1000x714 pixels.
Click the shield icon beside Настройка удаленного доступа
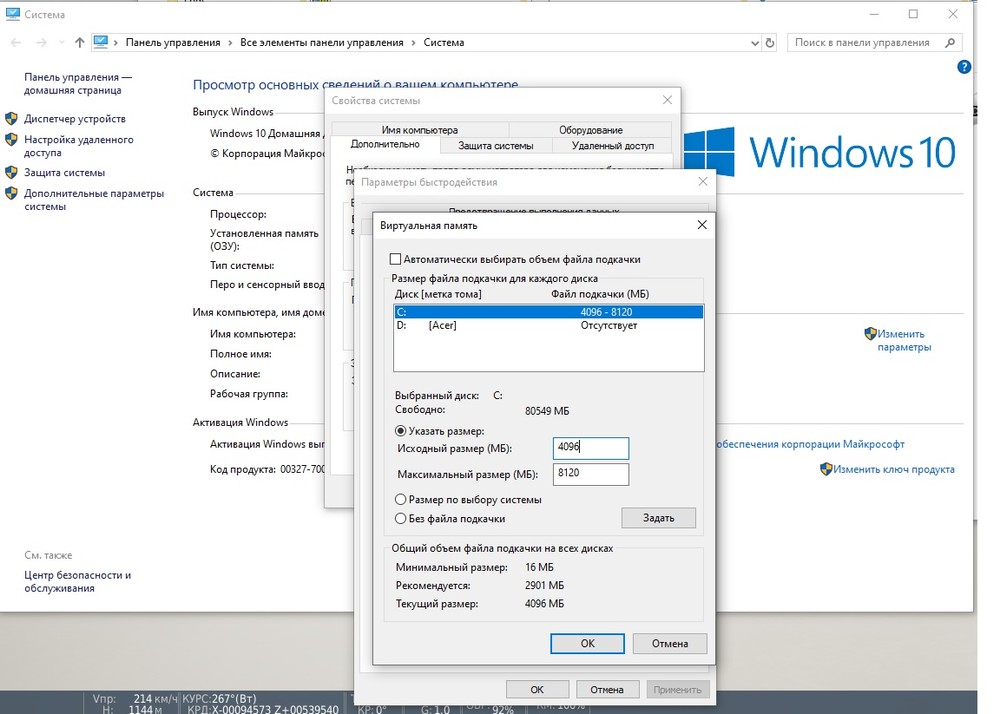pos(11,140)
